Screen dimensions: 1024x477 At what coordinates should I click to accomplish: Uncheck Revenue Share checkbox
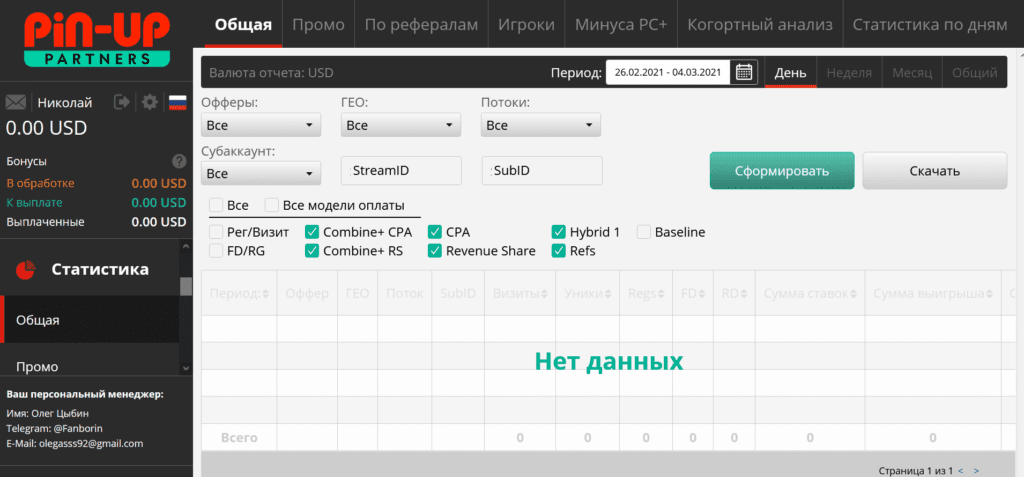click(x=435, y=250)
